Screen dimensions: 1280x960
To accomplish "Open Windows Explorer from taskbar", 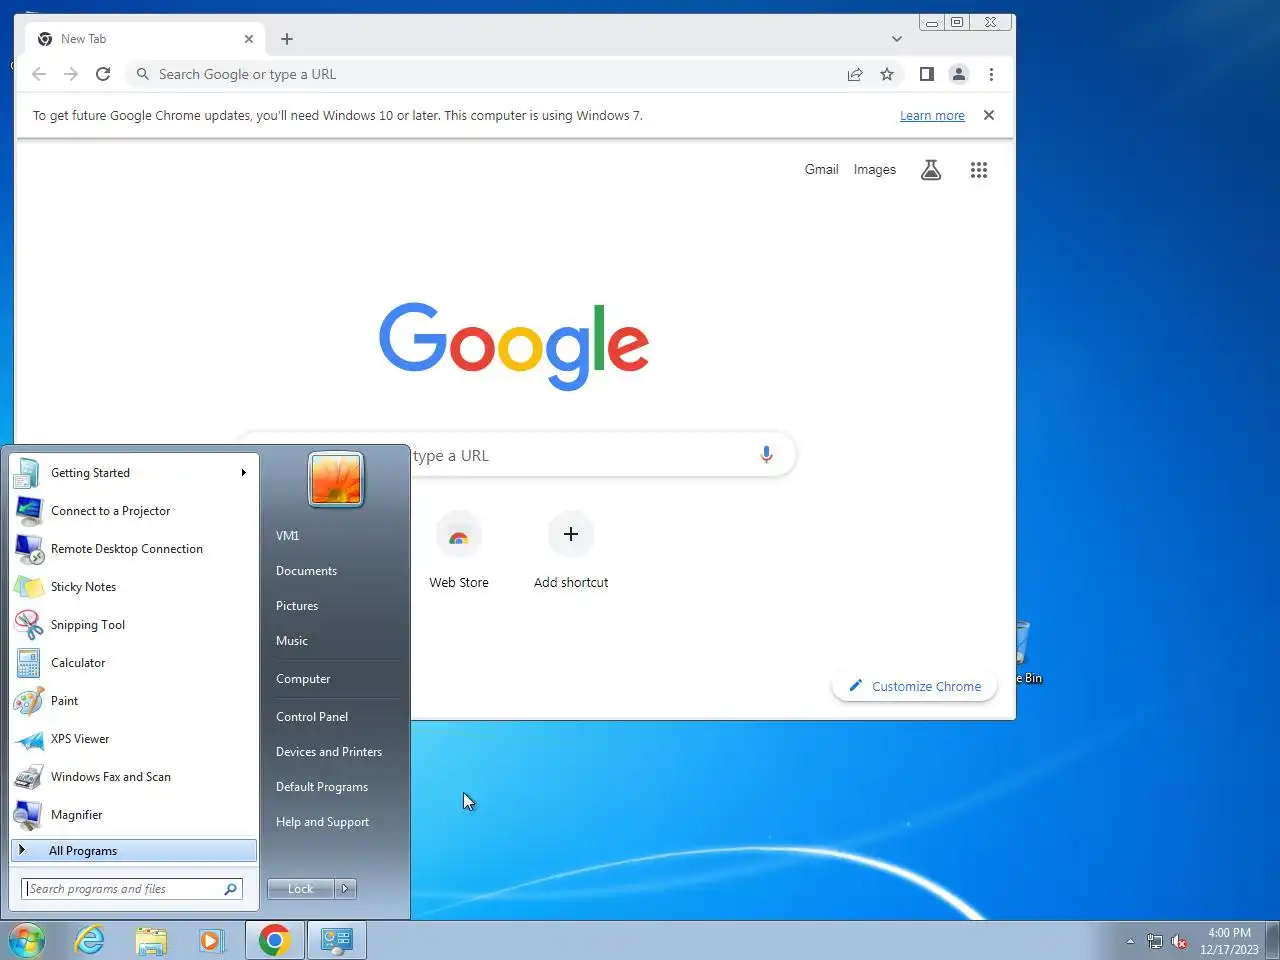I will pyautogui.click(x=151, y=940).
